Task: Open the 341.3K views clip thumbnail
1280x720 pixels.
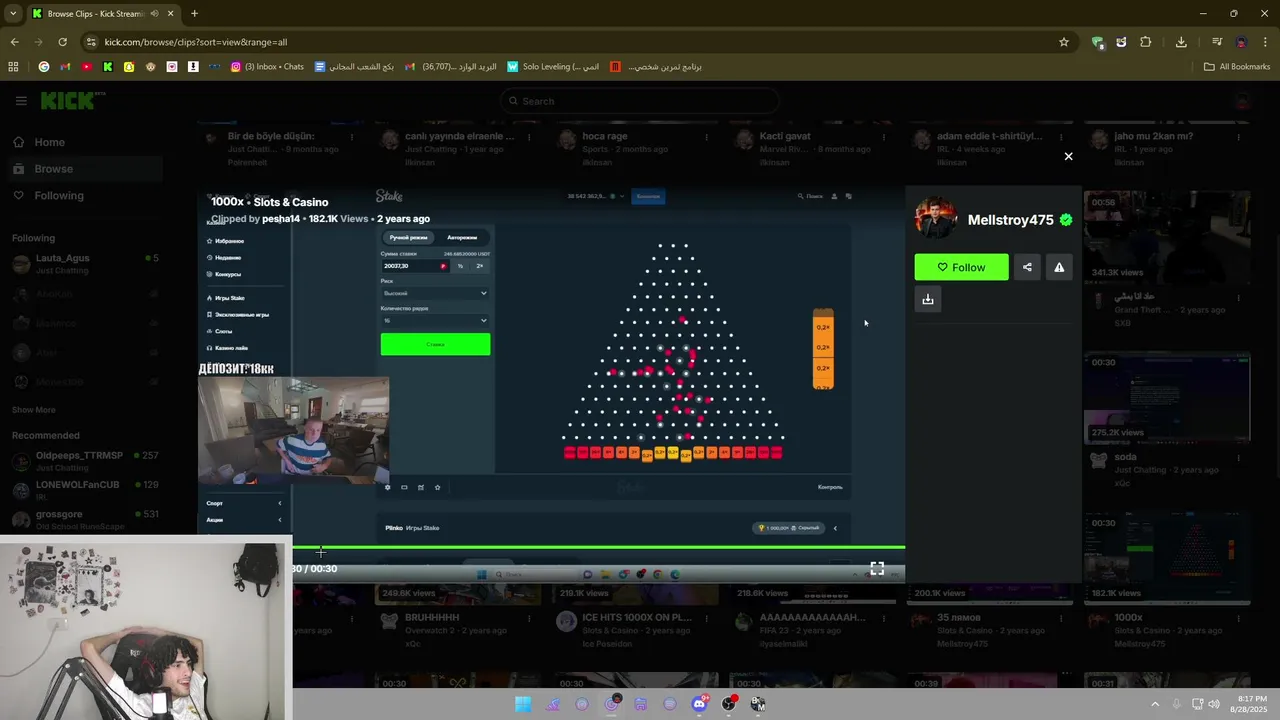Action: [x=1167, y=236]
